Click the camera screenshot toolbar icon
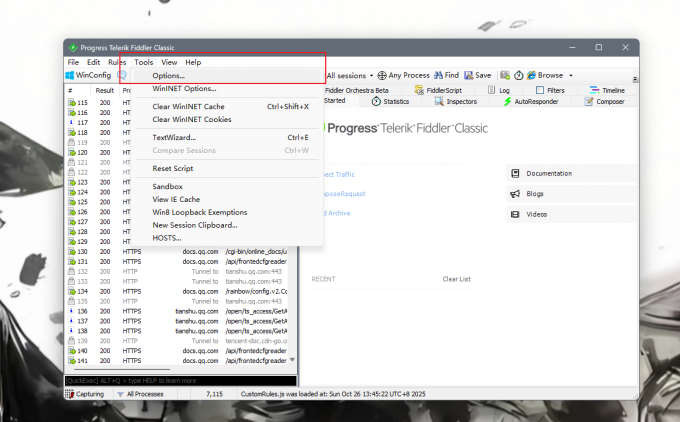This screenshot has width=680, height=422. pos(505,75)
